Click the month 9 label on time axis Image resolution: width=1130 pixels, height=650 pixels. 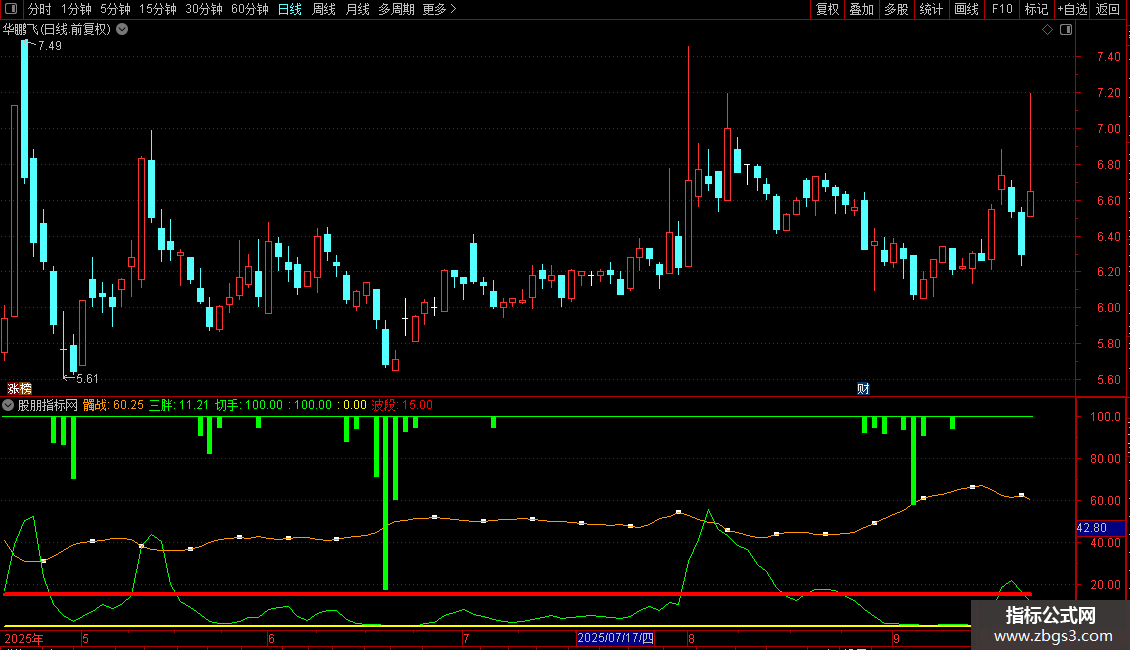coord(897,638)
